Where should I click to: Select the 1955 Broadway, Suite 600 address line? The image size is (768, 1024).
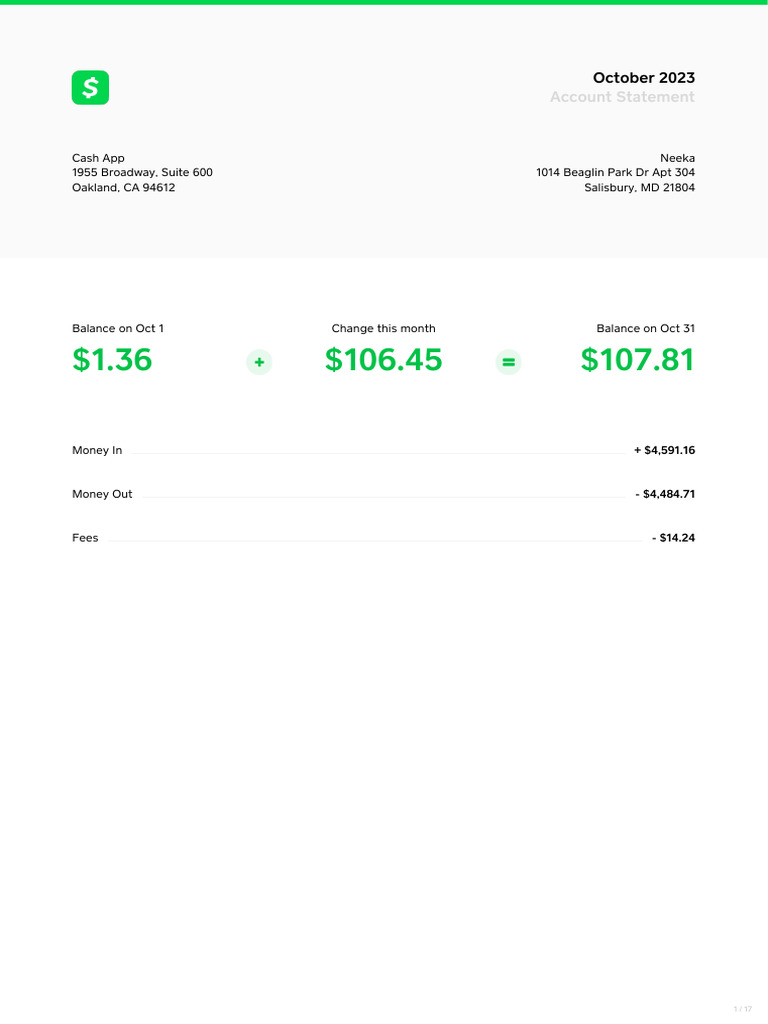tap(142, 173)
